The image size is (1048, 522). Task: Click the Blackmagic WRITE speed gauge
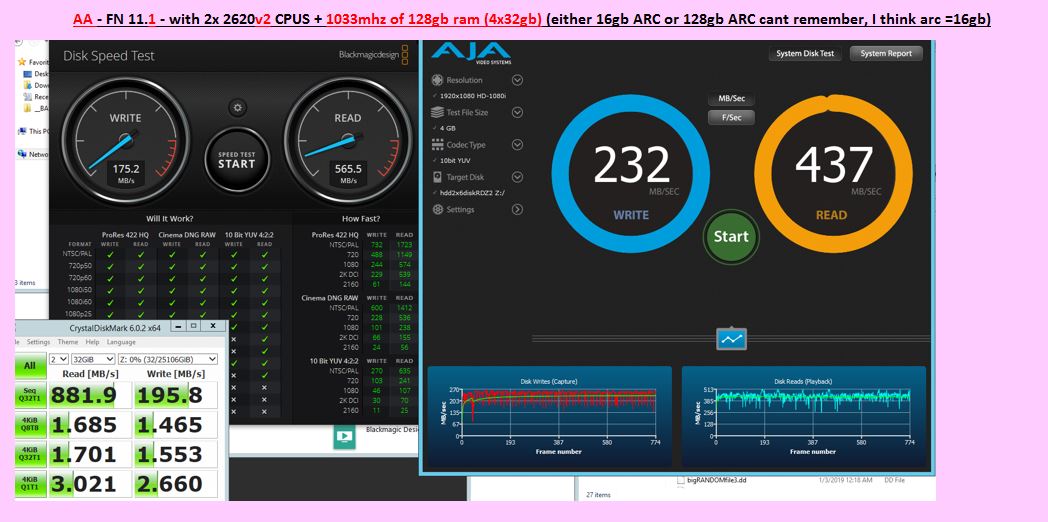(125, 142)
